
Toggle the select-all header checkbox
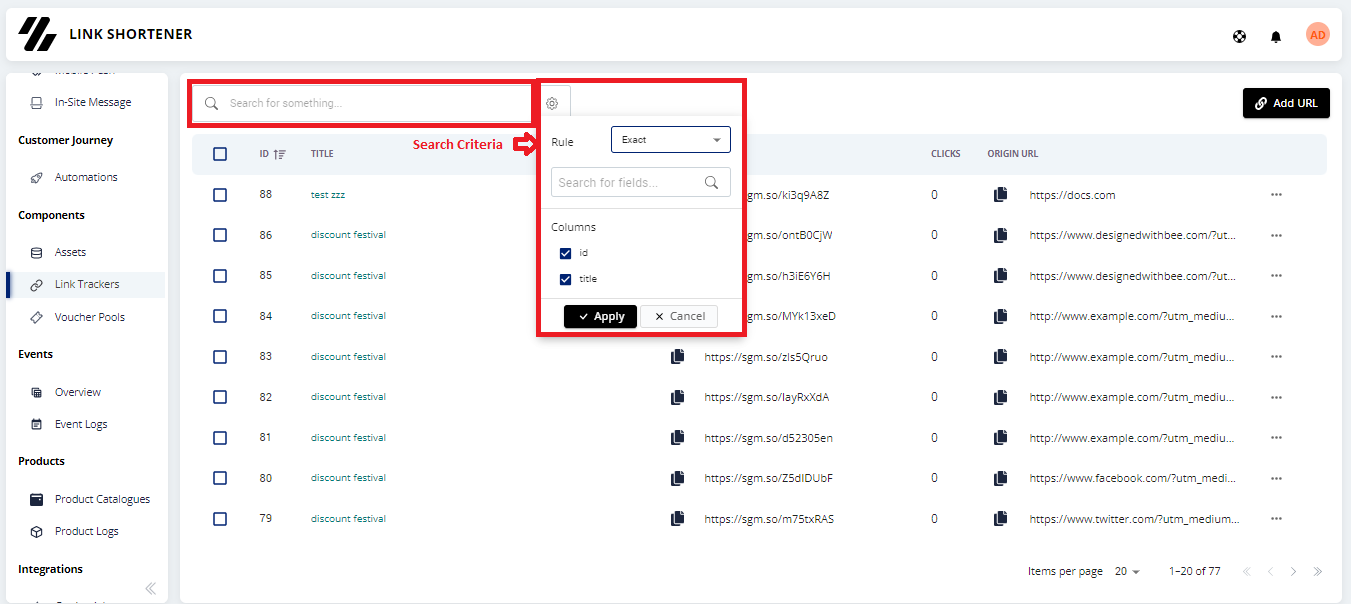coord(220,154)
